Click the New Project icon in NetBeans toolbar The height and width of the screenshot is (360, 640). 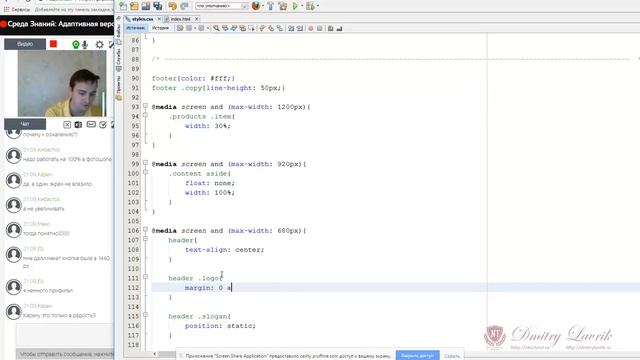(x=134, y=6)
